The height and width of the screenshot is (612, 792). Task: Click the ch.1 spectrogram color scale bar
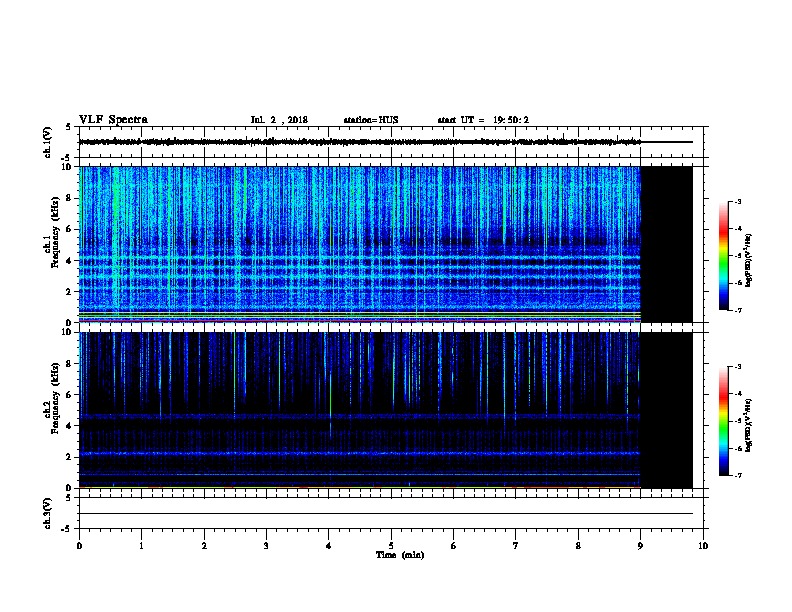tap(723, 256)
